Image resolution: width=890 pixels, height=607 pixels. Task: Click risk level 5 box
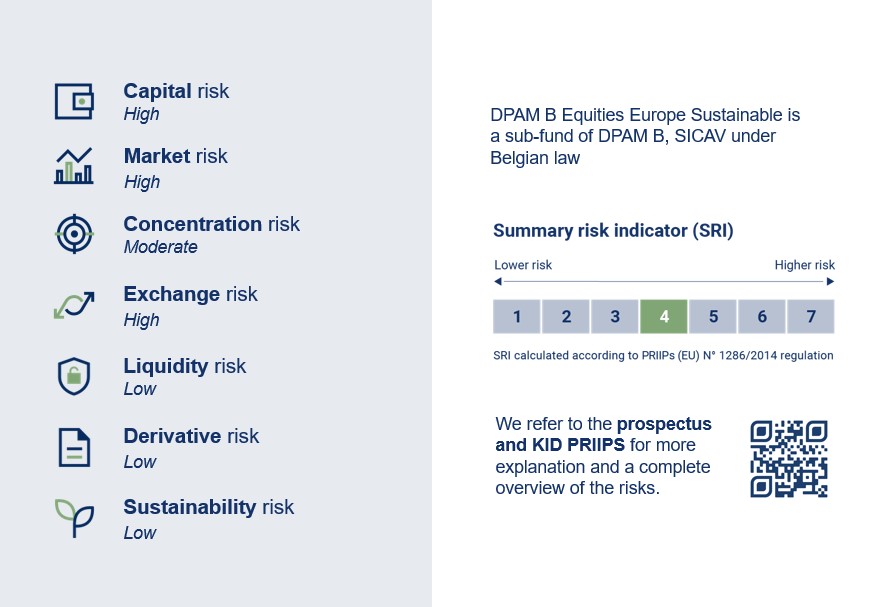713,317
